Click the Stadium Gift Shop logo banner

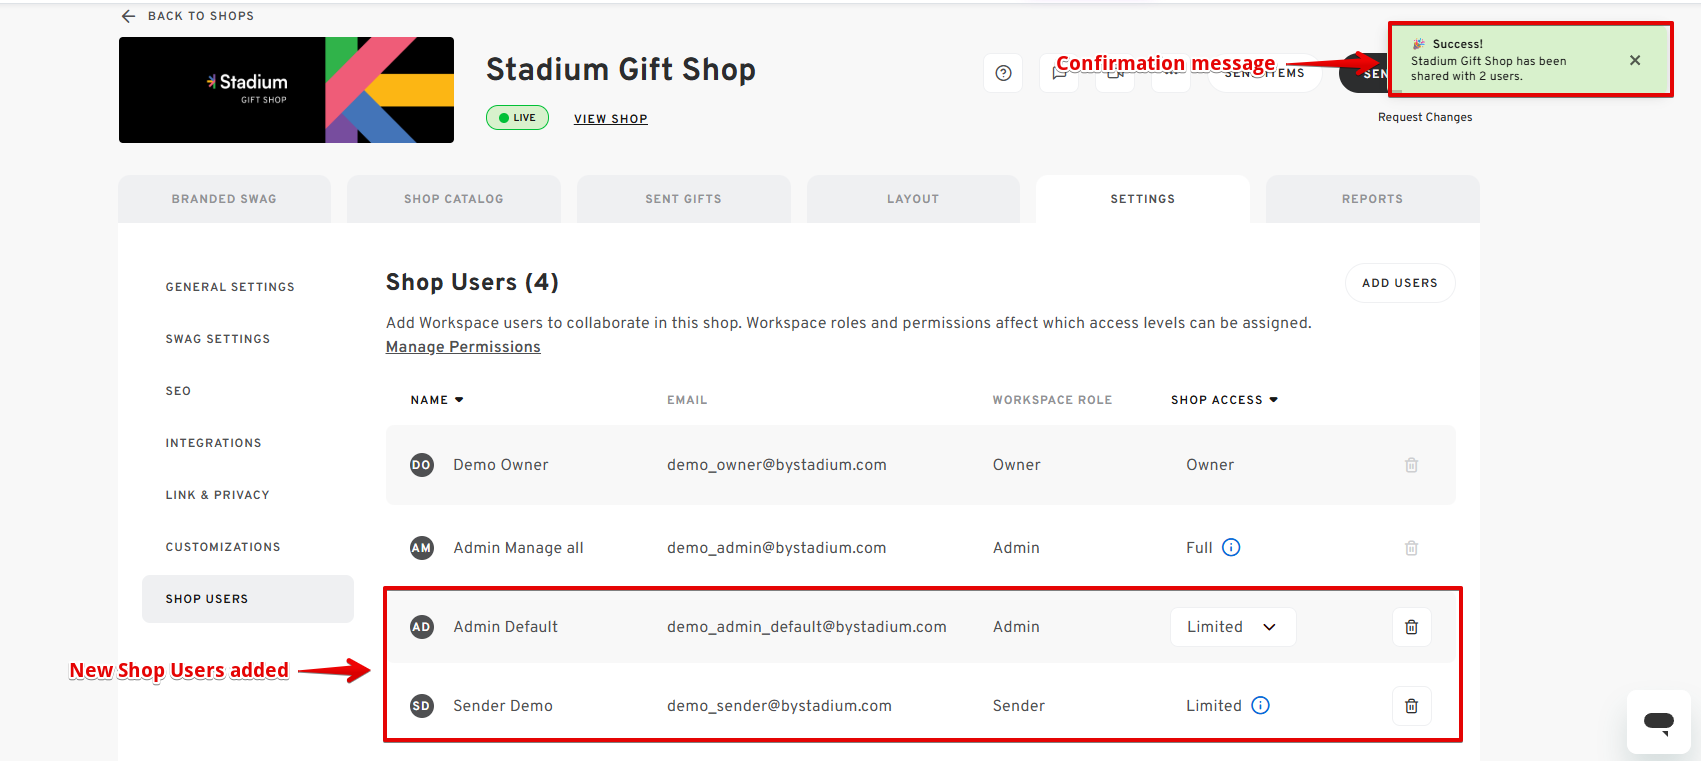pyautogui.click(x=286, y=90)
